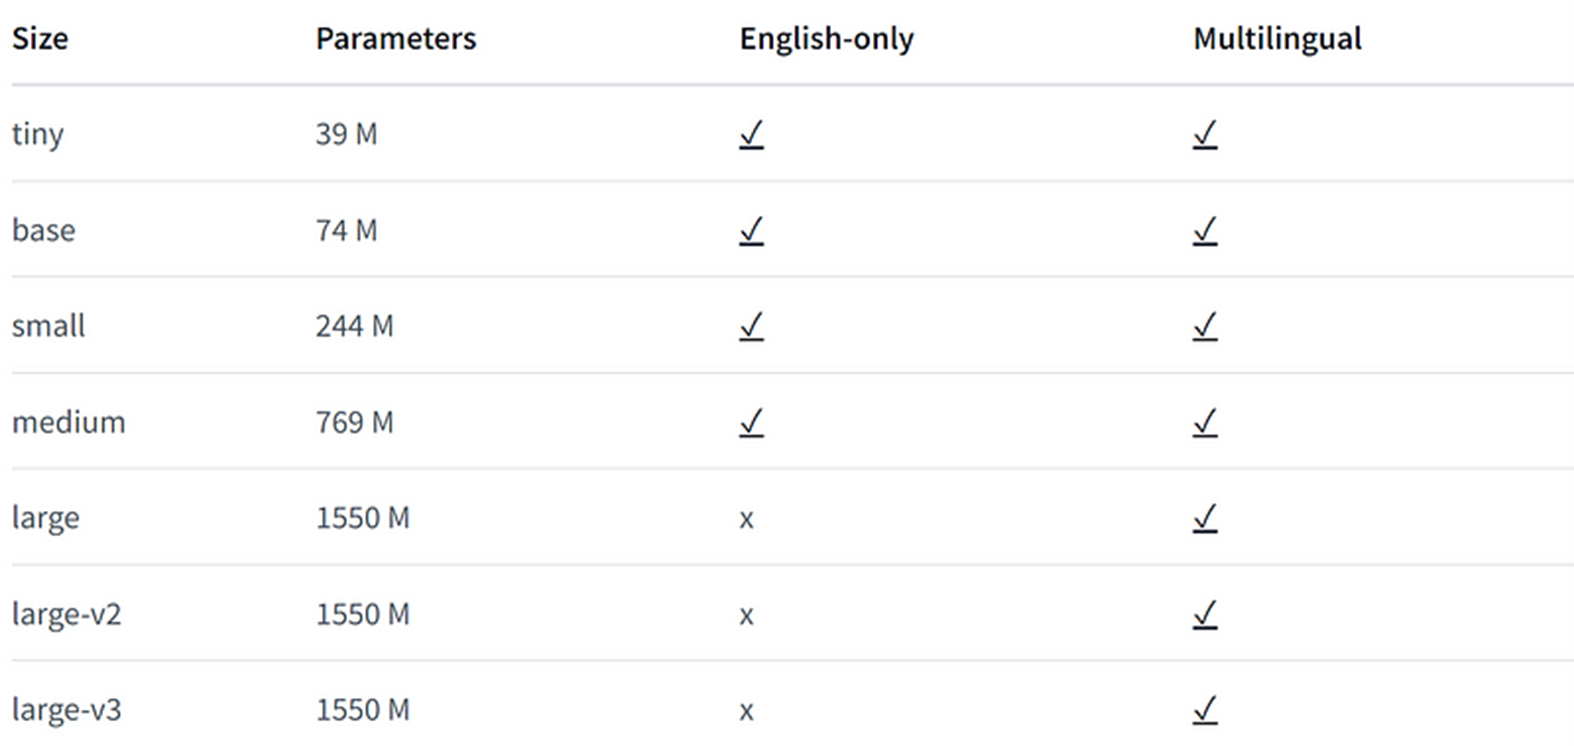Viewport: 1574px width, 746px height.
Task: Click the x in the large-v2 row
Action: click(746, 615)
